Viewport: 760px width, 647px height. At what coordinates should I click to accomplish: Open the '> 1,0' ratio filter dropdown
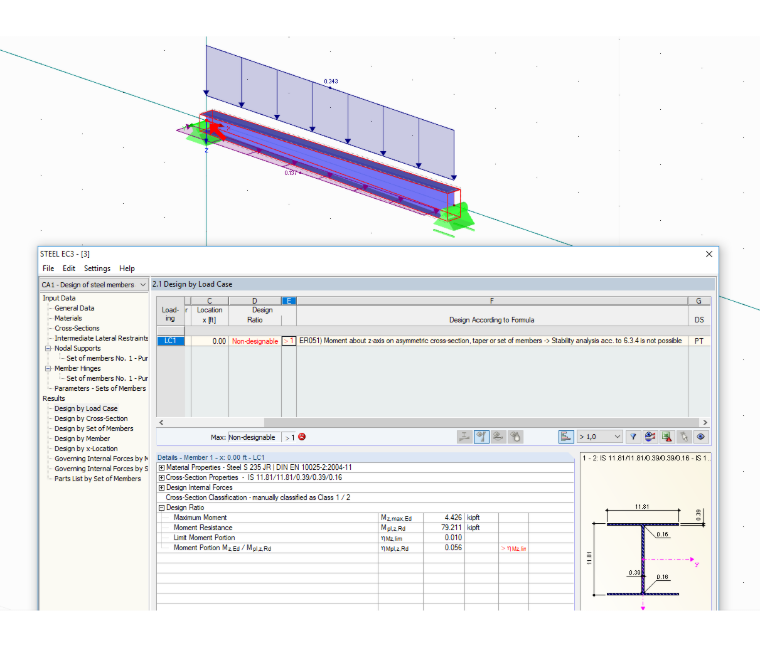599,437
